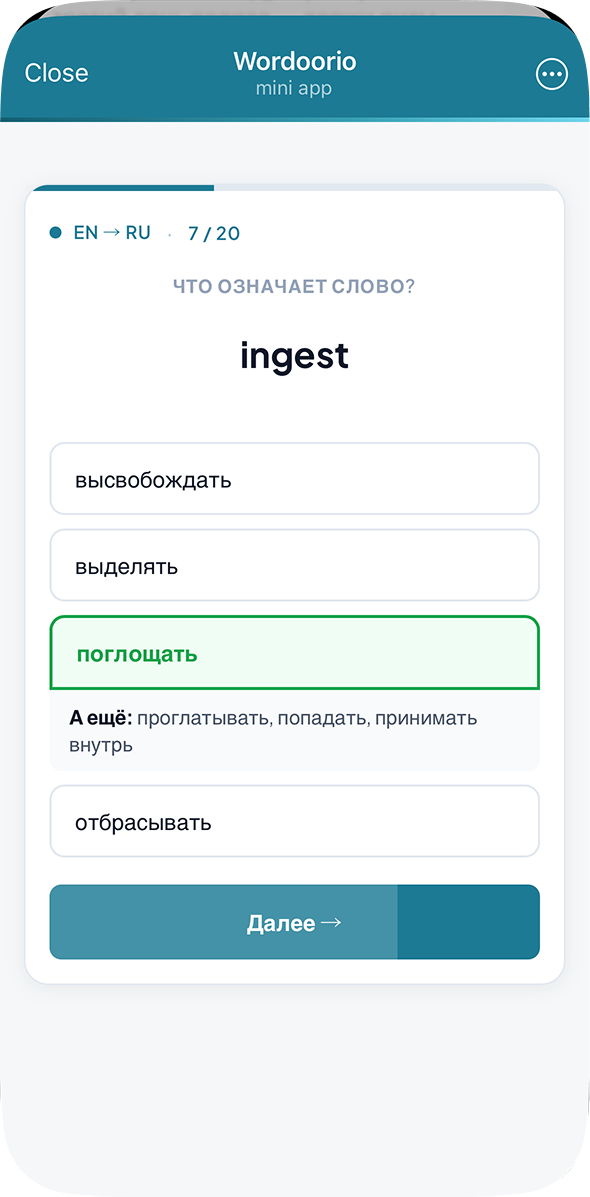This screenshot has width=590, height=1197.
Task: Click the darker arrow segment of Далее
Action: click(x=468, y=922)
